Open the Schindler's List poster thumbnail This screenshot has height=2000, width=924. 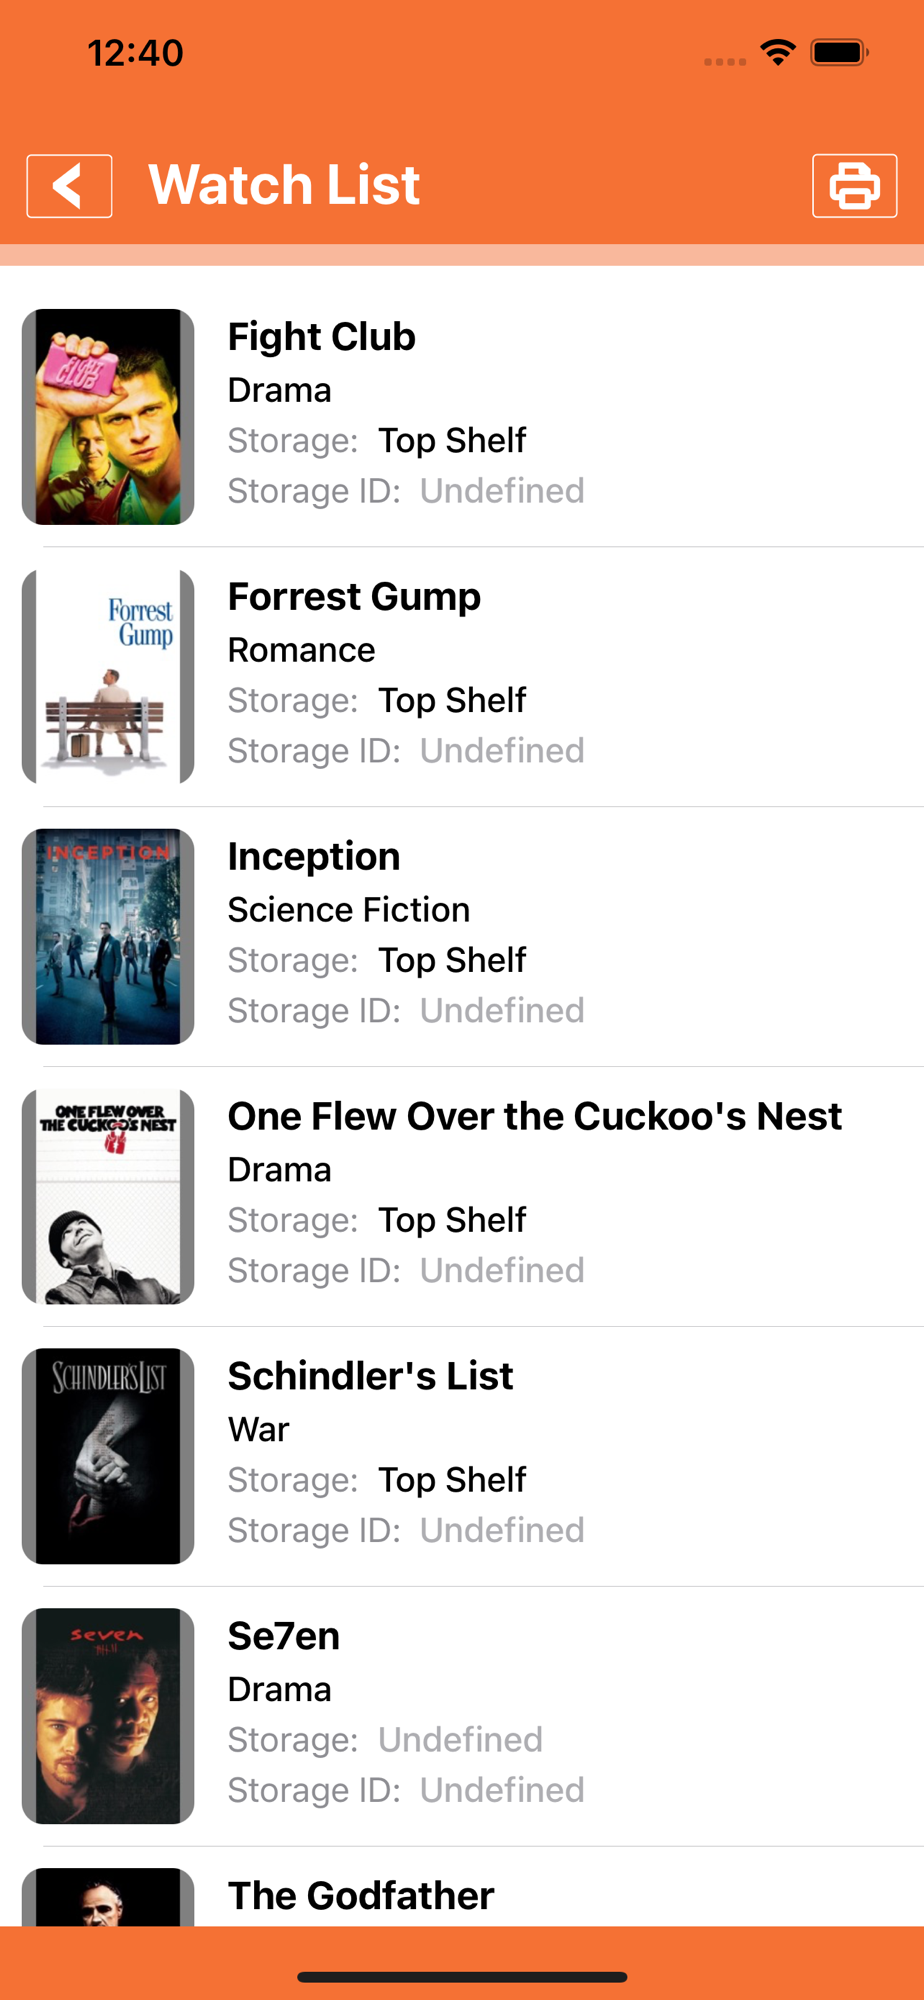(x=108, y=1457)
